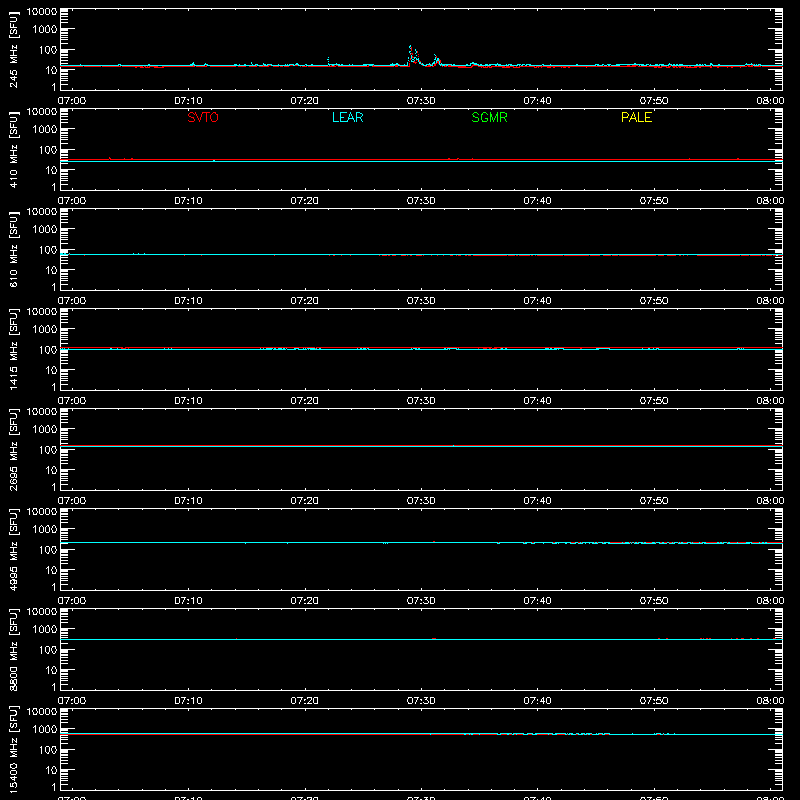Screen dimensions: 800x800
Task: Click the 07:50 time label under the 610 MHz plot
Action: [654, 301]
